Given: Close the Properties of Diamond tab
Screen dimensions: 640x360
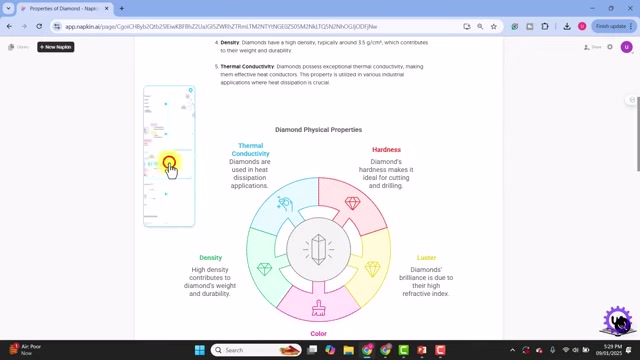Looking at the screenshot, I should tap(107, 8).
